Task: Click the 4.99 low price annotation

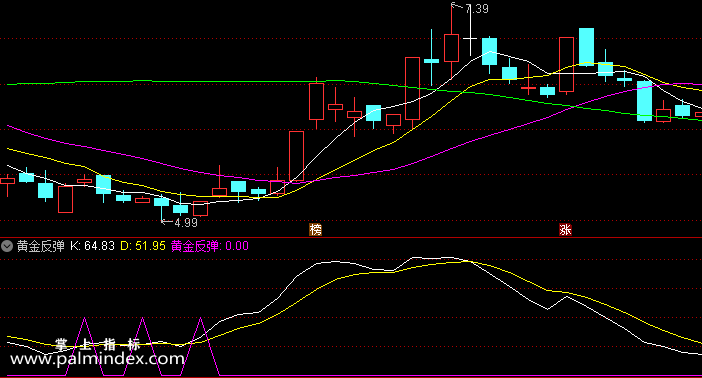Action: (x=186, y=223)
